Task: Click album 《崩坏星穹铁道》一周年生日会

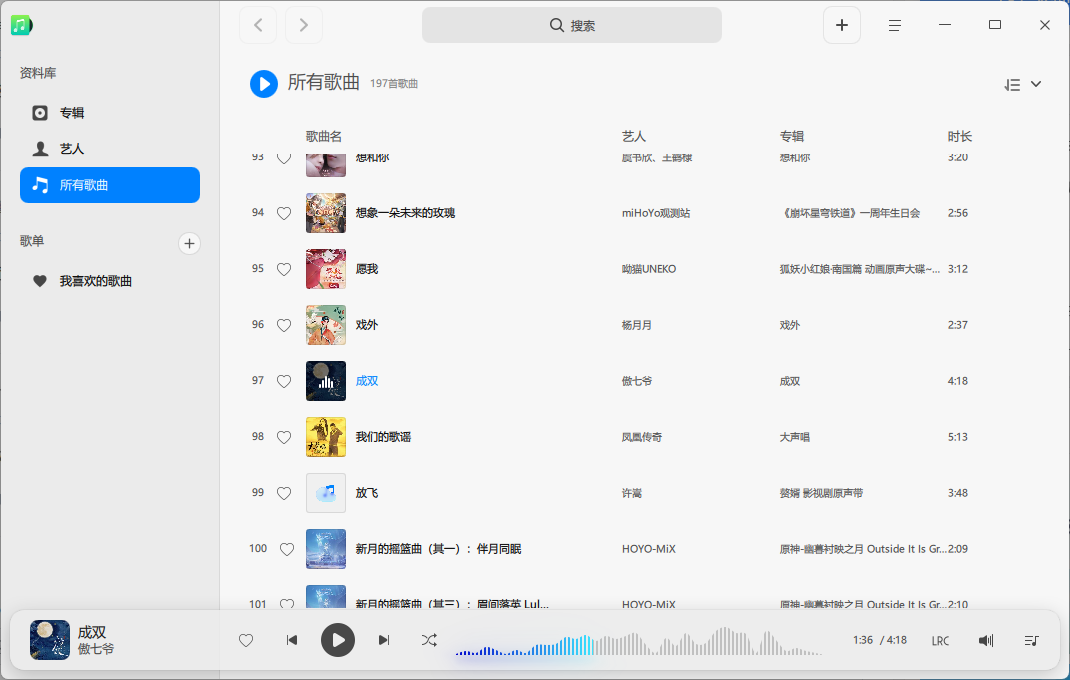Action: [x=850, y=213]
